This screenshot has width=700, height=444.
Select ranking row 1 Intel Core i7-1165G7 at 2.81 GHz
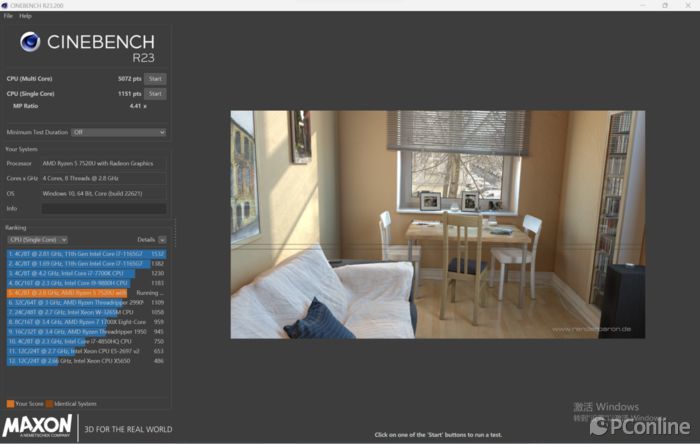click(x=86, y=253)
